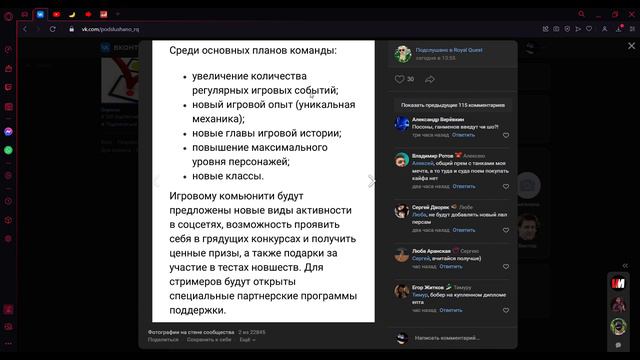Click the address bar URL vk.com
The height and width of the screenshot is (360, 640).
(110, 29)
